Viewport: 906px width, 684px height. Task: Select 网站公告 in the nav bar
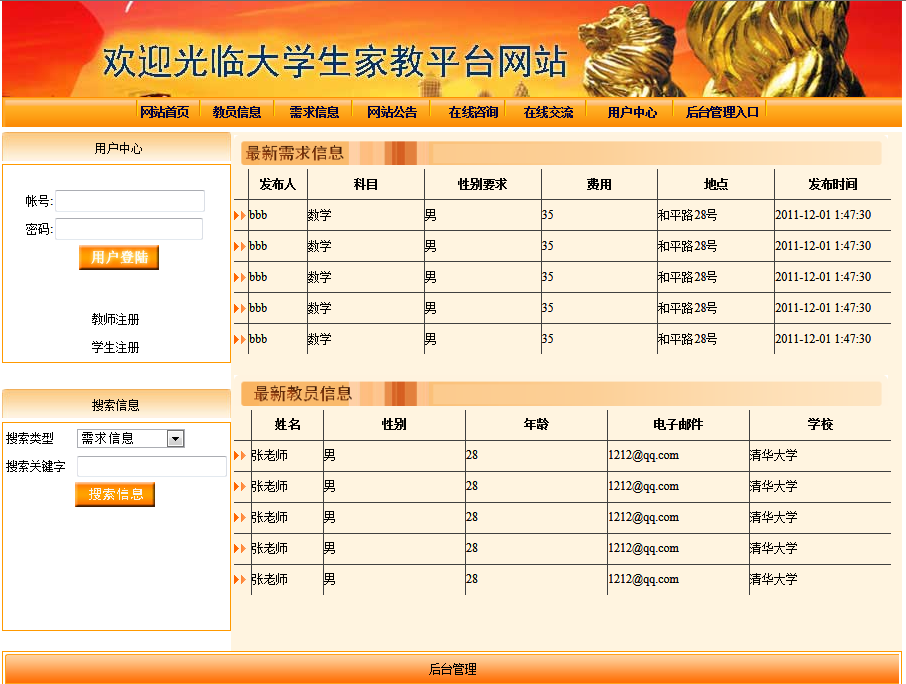[x=392, y=112]
